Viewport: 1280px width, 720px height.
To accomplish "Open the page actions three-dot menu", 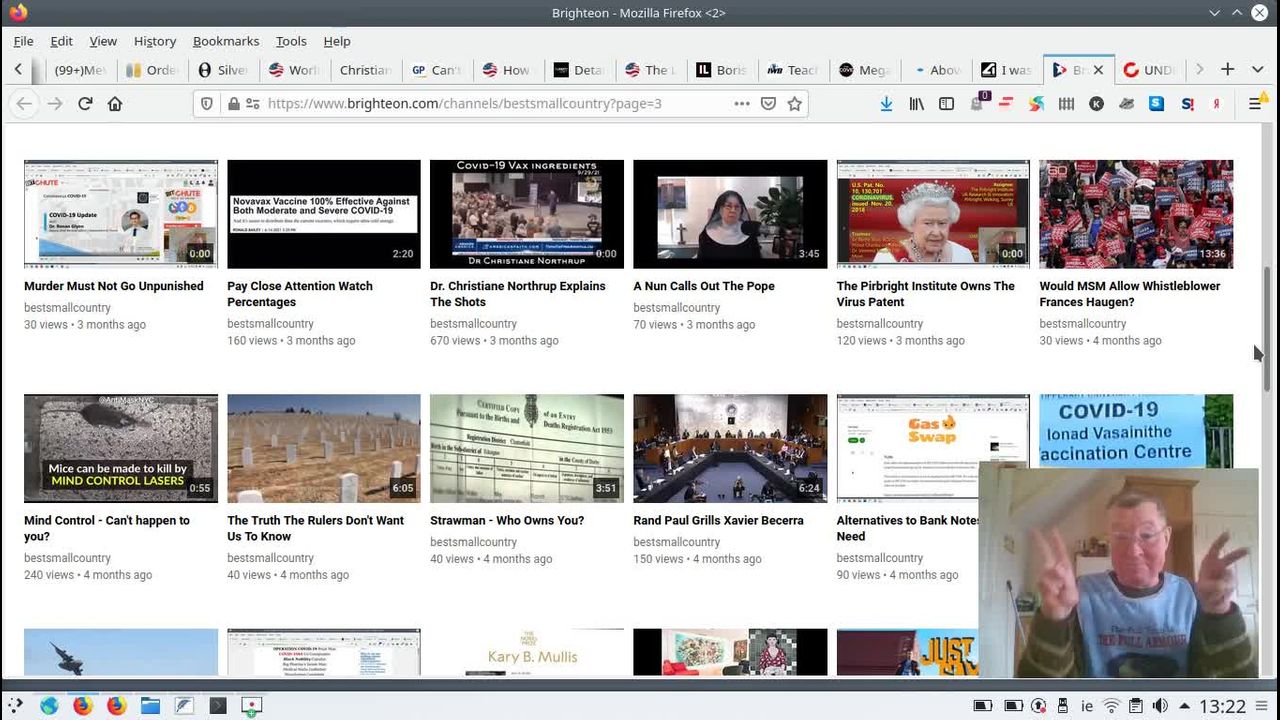I will click(741, 104).
